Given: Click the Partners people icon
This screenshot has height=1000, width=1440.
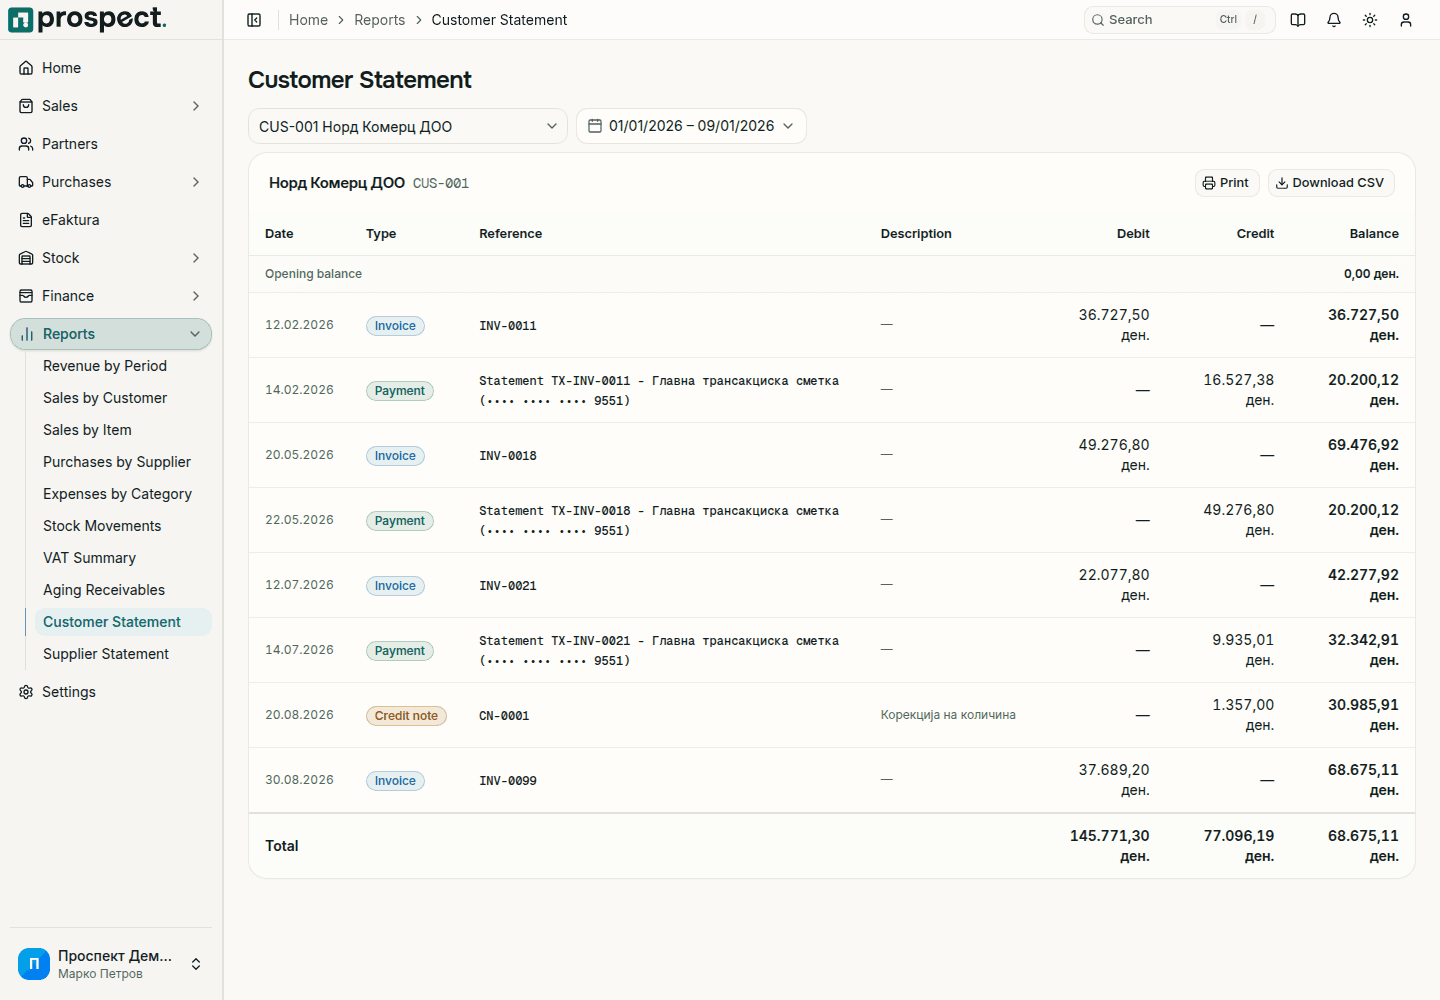Looking at the screenshot, I should (26, 144).
